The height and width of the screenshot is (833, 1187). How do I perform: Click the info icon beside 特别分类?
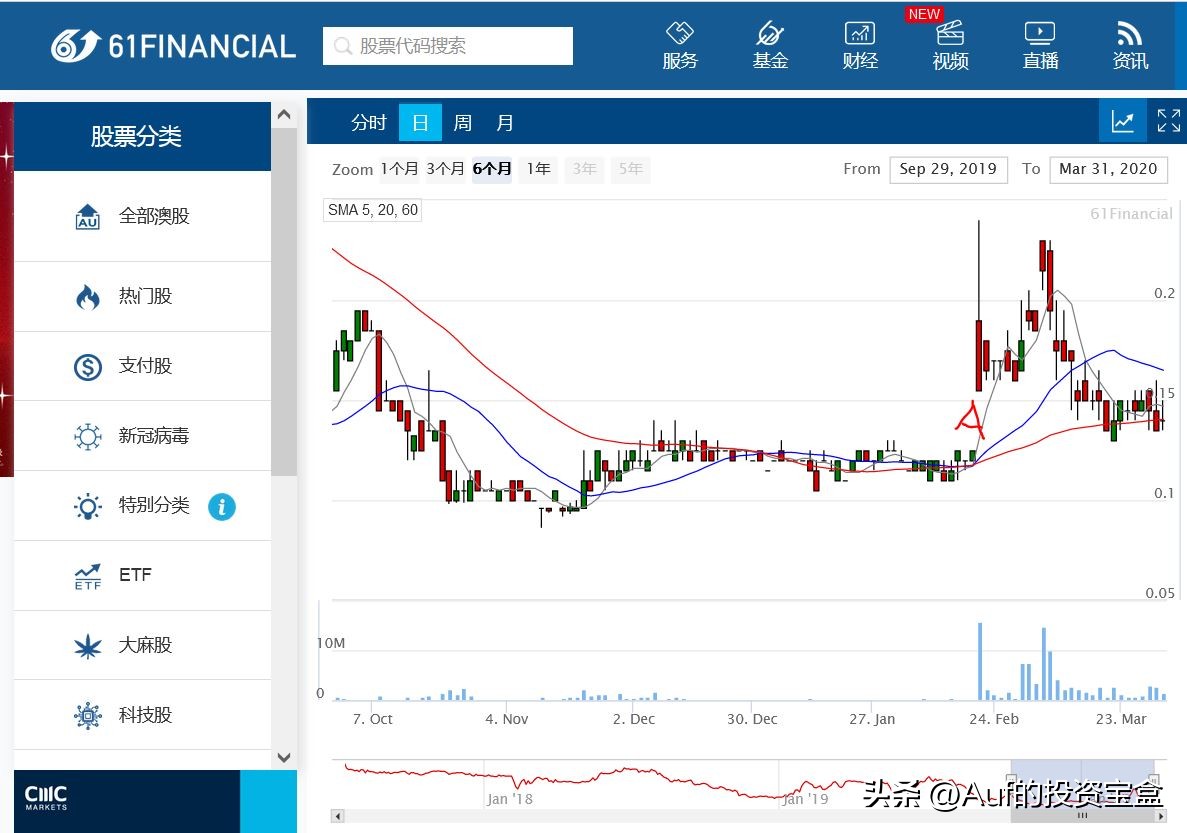tap(221, 507)
